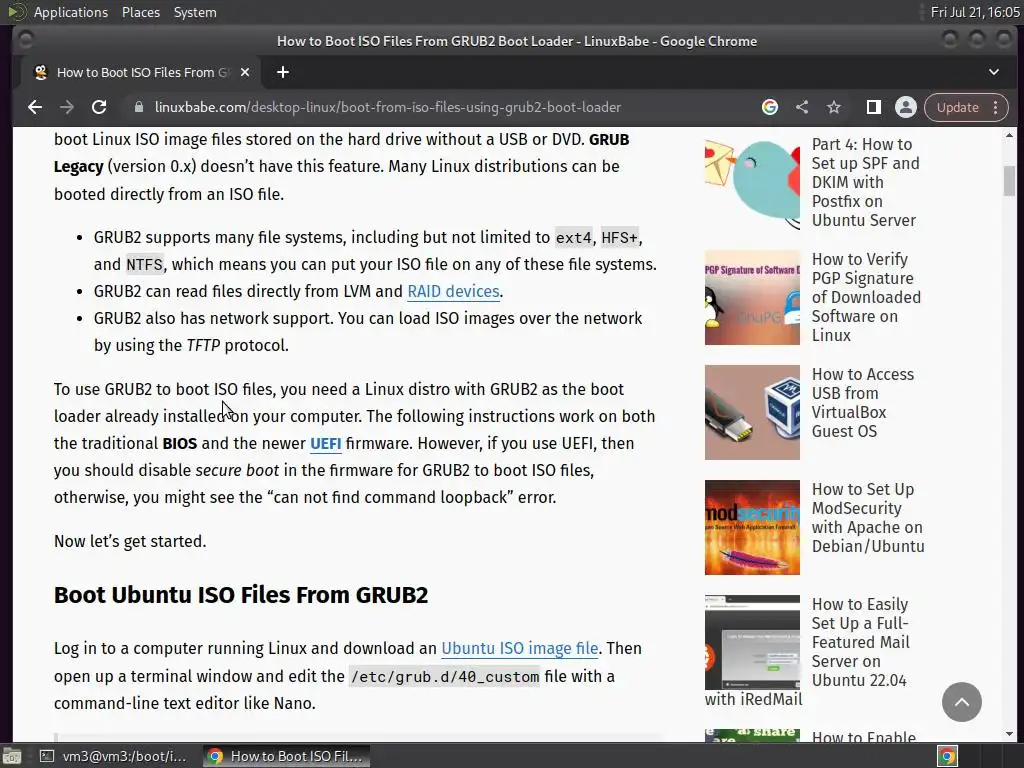Image resolution: width=1024 pixels, height=768 pixels.
Task: Bookmark this page with the star icon
Action: (834, 107)
